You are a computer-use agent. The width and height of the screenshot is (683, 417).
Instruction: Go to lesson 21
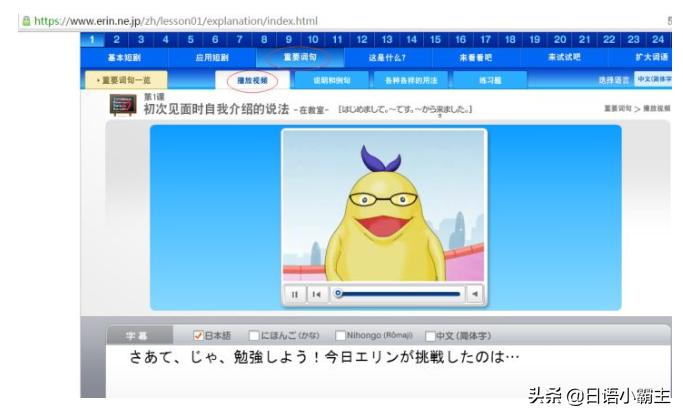[584, 40]
